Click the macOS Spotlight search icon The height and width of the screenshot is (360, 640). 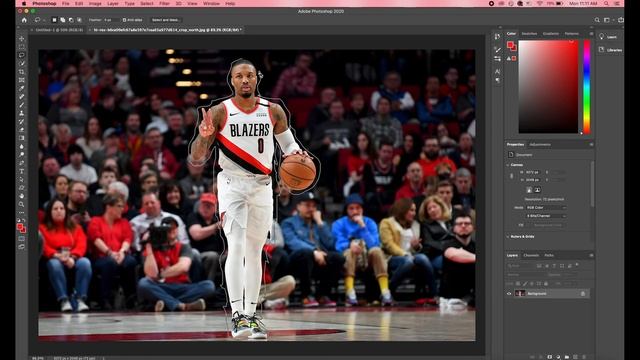click(x=606, y=3)
